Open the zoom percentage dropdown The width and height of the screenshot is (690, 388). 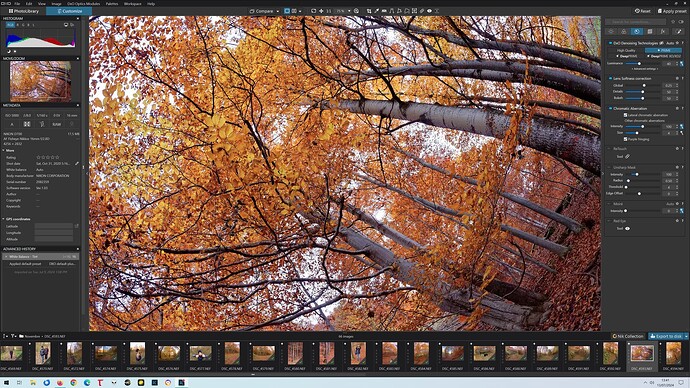[349, 11]
